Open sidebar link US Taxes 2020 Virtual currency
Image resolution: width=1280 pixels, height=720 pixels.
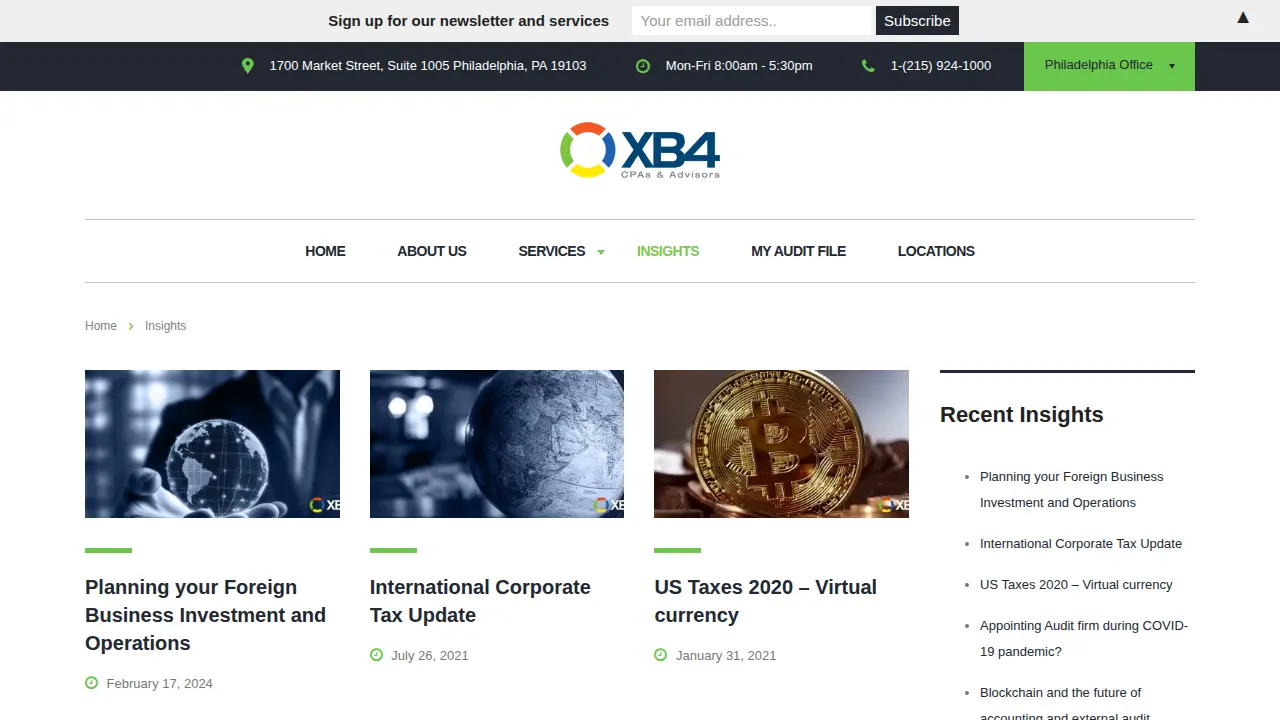pyautogui.click(x=1076, y=585)
